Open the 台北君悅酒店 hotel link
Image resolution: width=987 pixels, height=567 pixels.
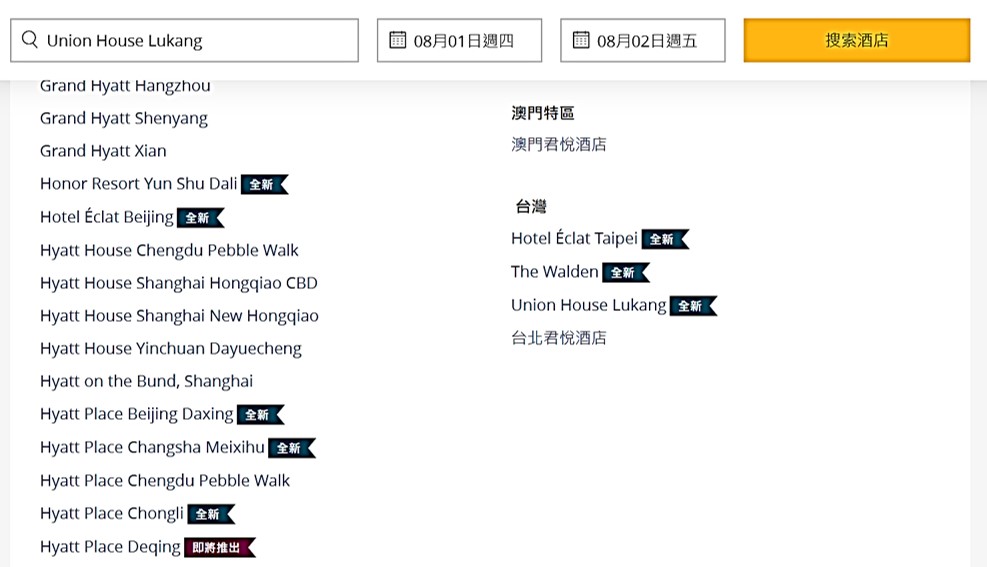(x=559, y=338)
